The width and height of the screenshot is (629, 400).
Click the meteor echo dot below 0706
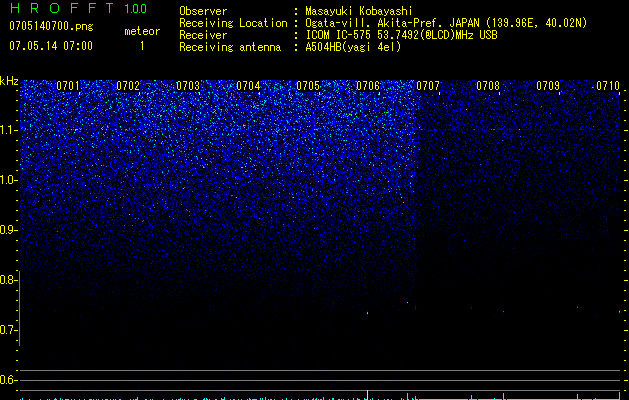coord(367,313)
